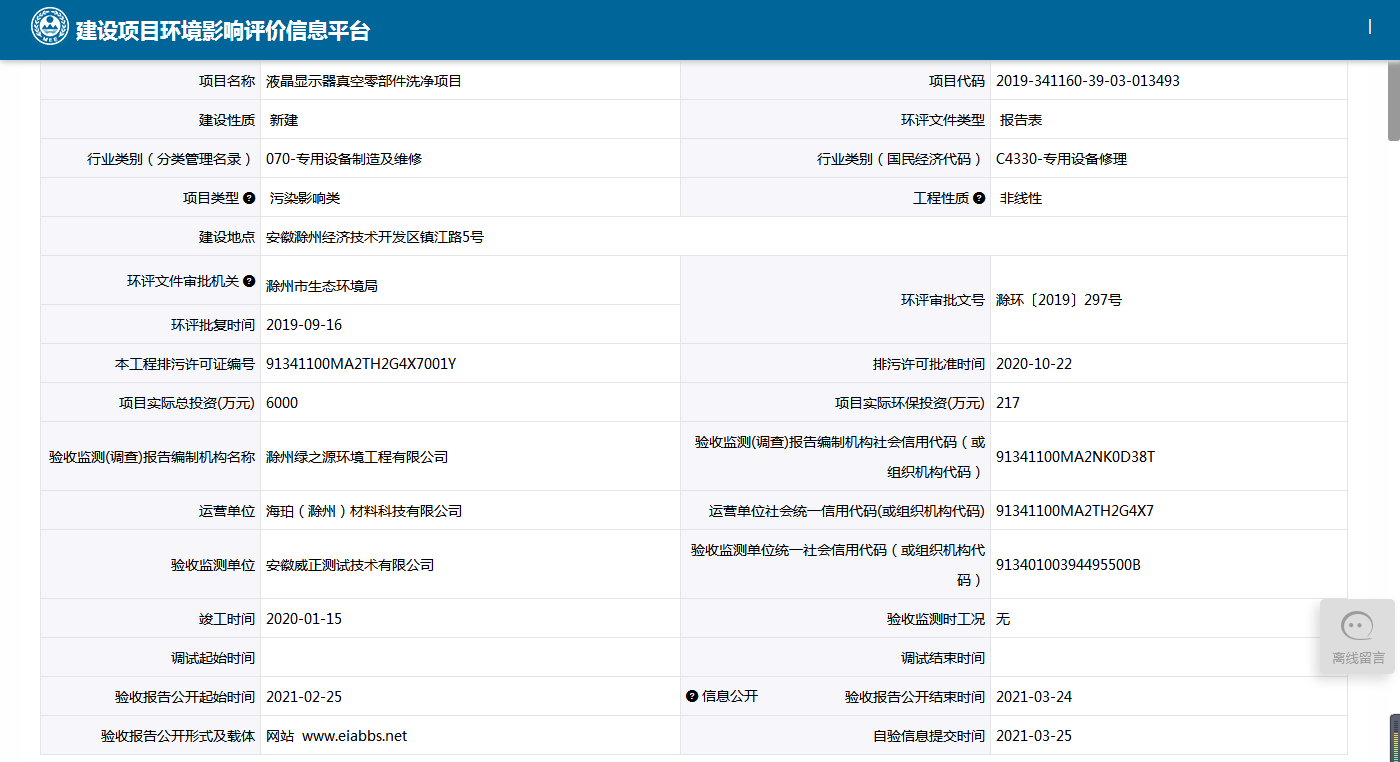The image size is (1400, 762).
Task: Click environmental investment value 217
Action: (1008, 403)
